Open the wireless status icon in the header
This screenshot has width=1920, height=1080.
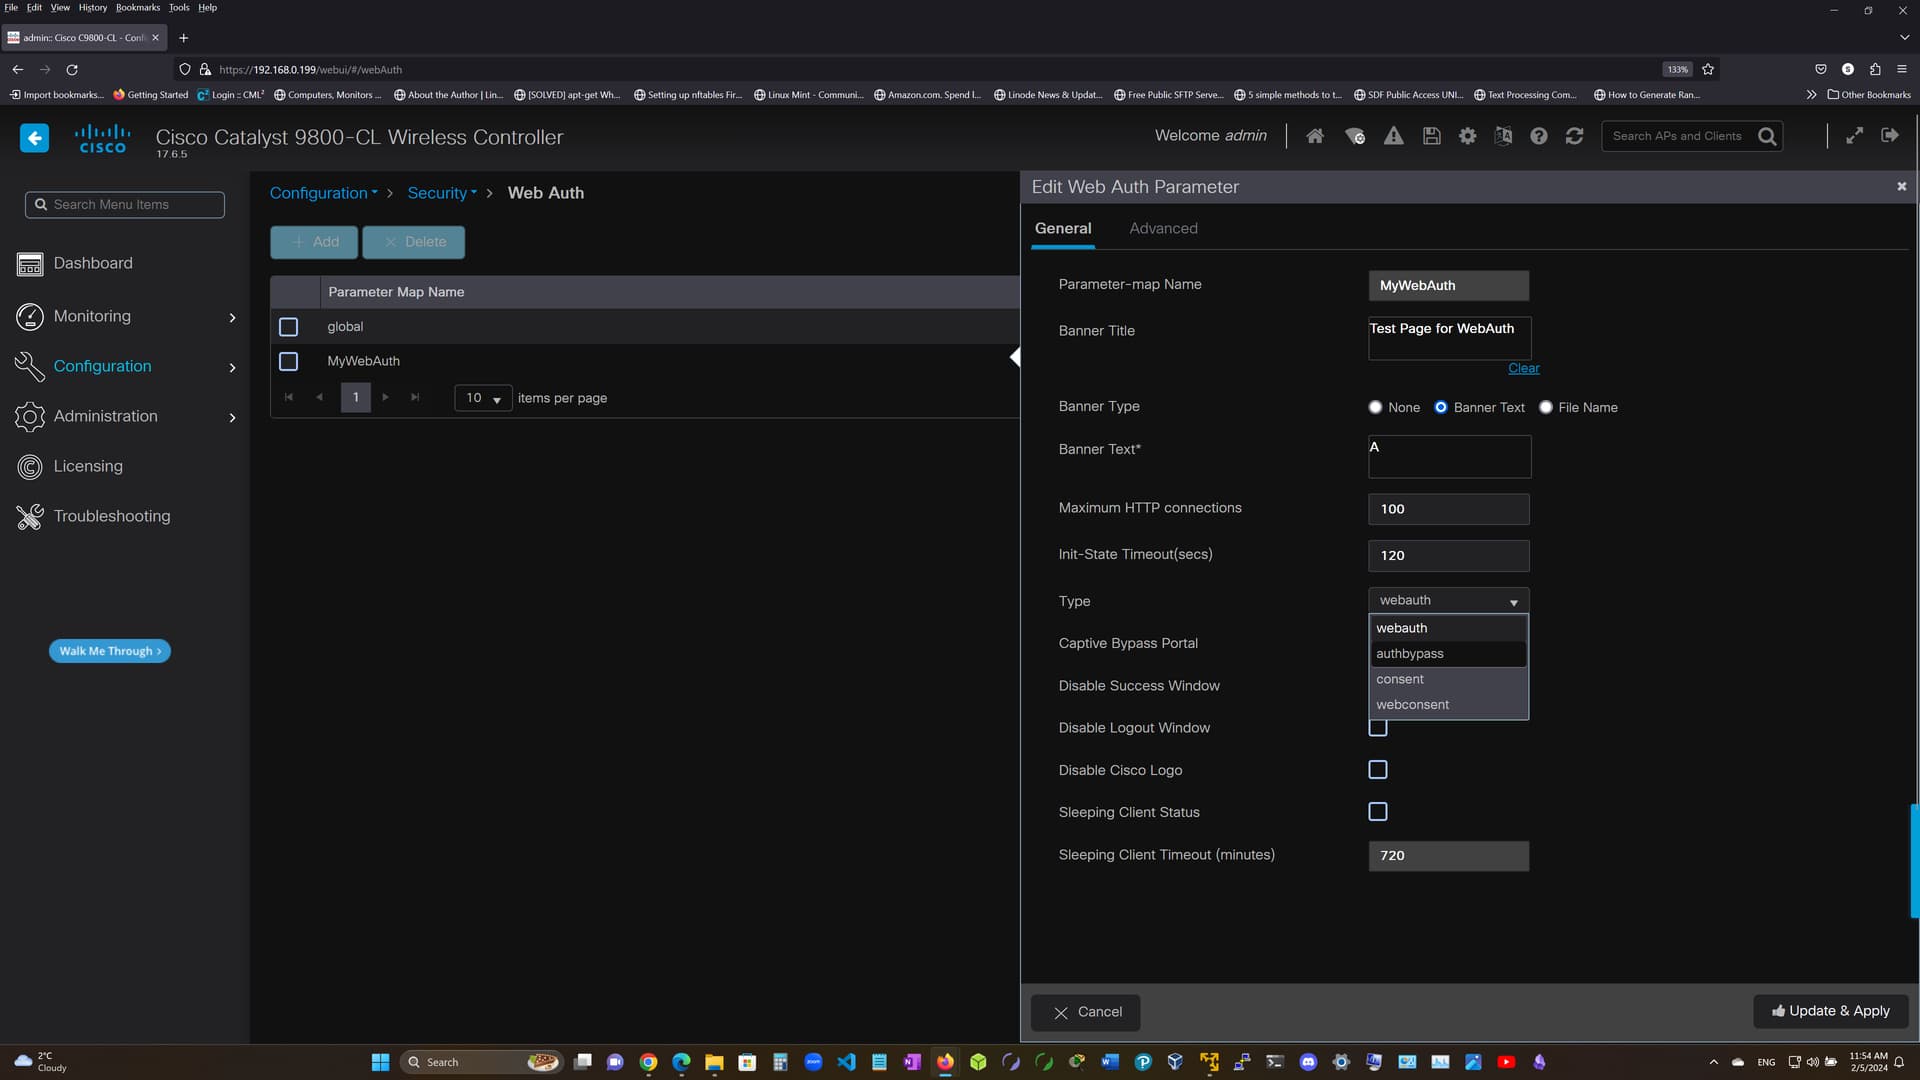pyautogui.click(x=1355, y=136)
